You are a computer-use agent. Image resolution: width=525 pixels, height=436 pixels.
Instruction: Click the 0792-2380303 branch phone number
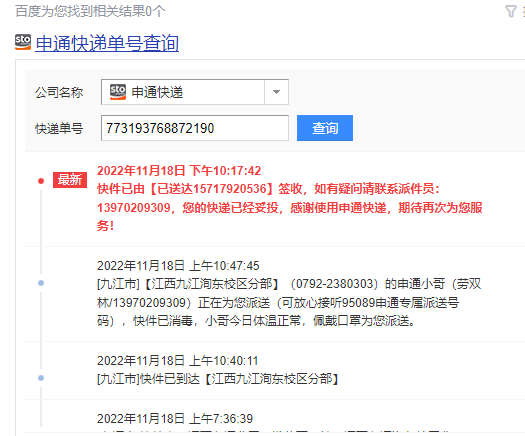[334, 284]
